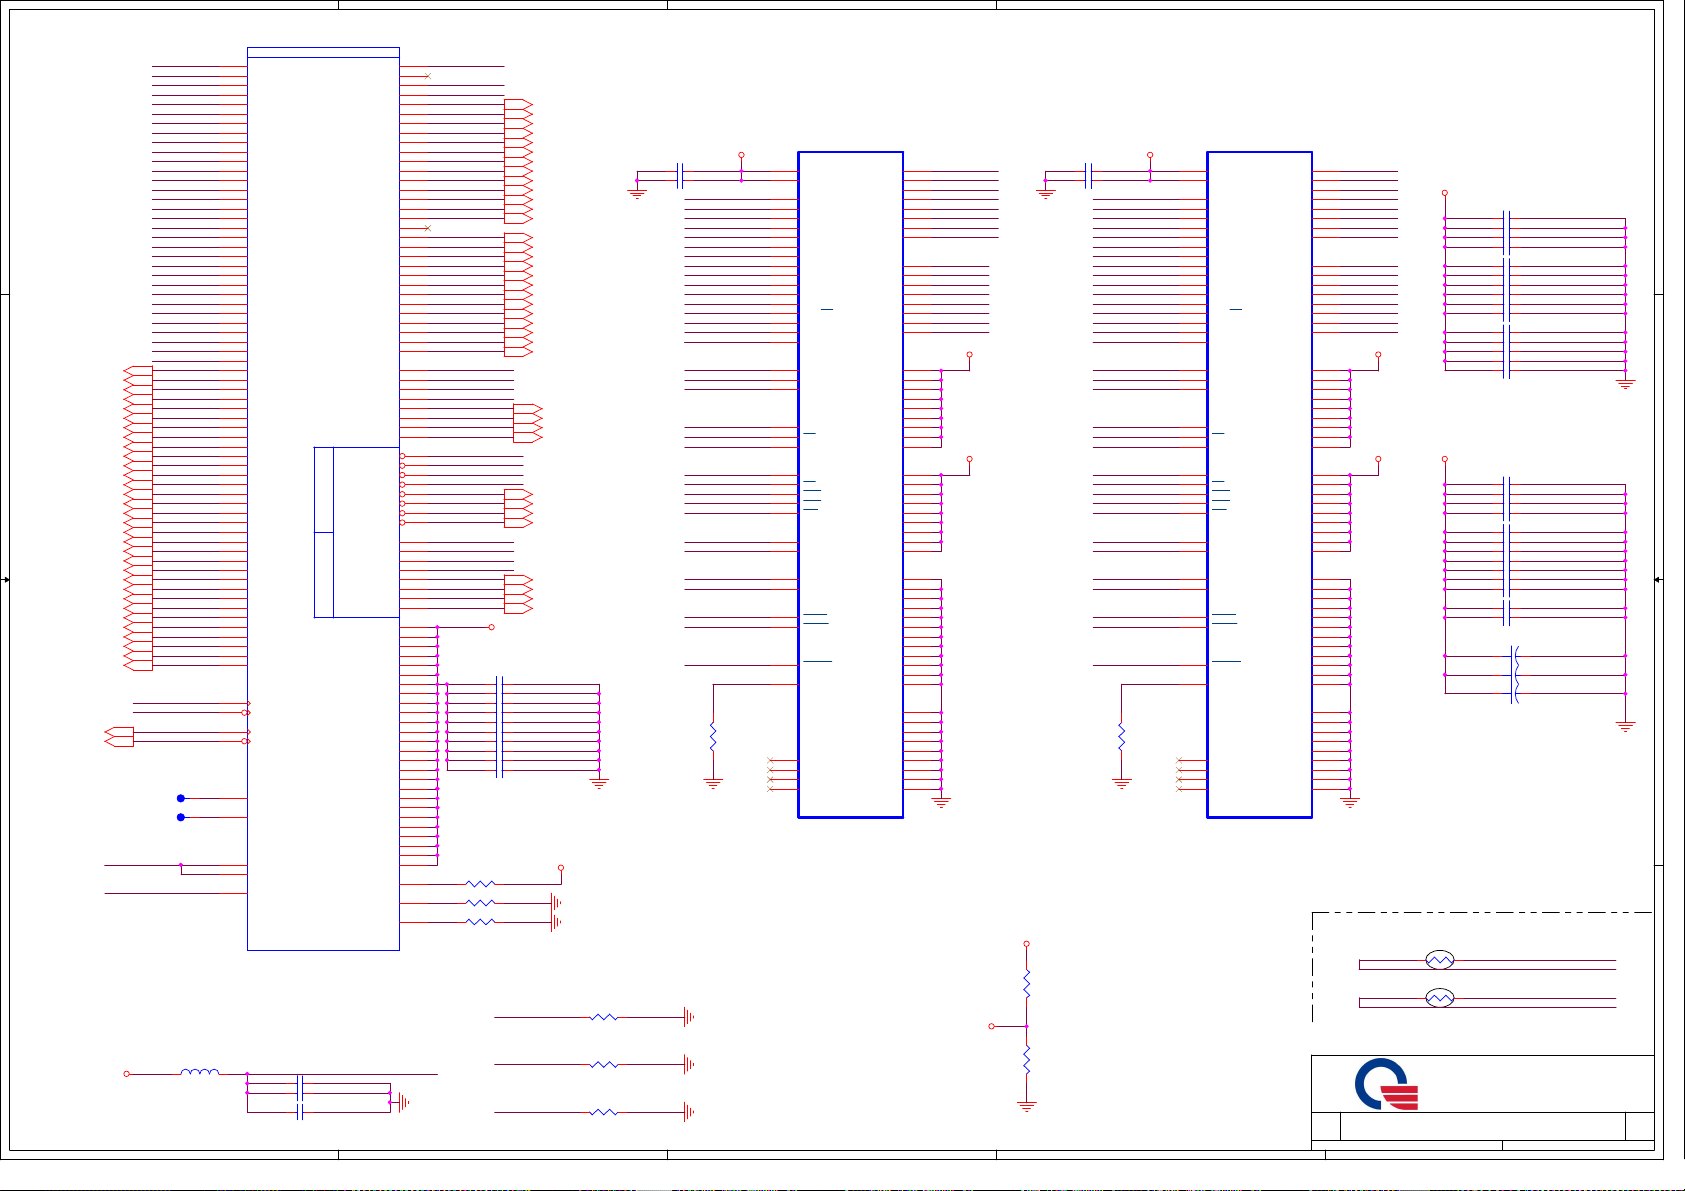Click the upper resistor of the vertical divider
Screen dimensions: 1685x1191
tap(1026, 983)
